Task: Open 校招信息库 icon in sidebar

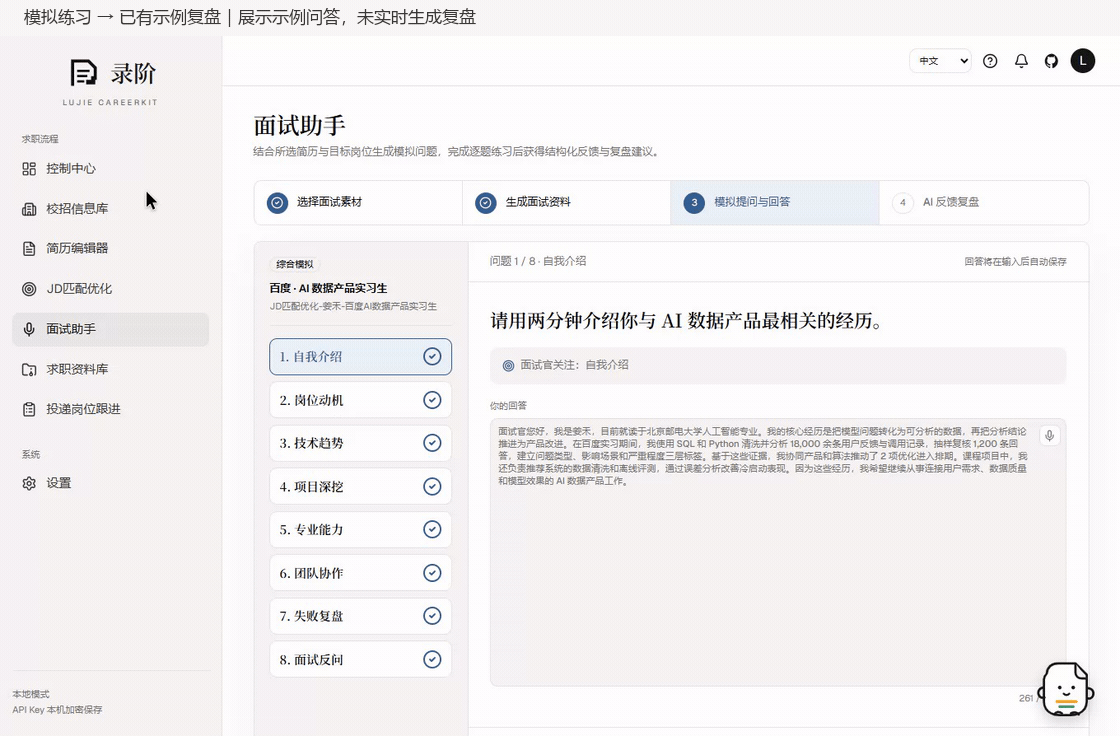Action: click(x=29, y=209)
